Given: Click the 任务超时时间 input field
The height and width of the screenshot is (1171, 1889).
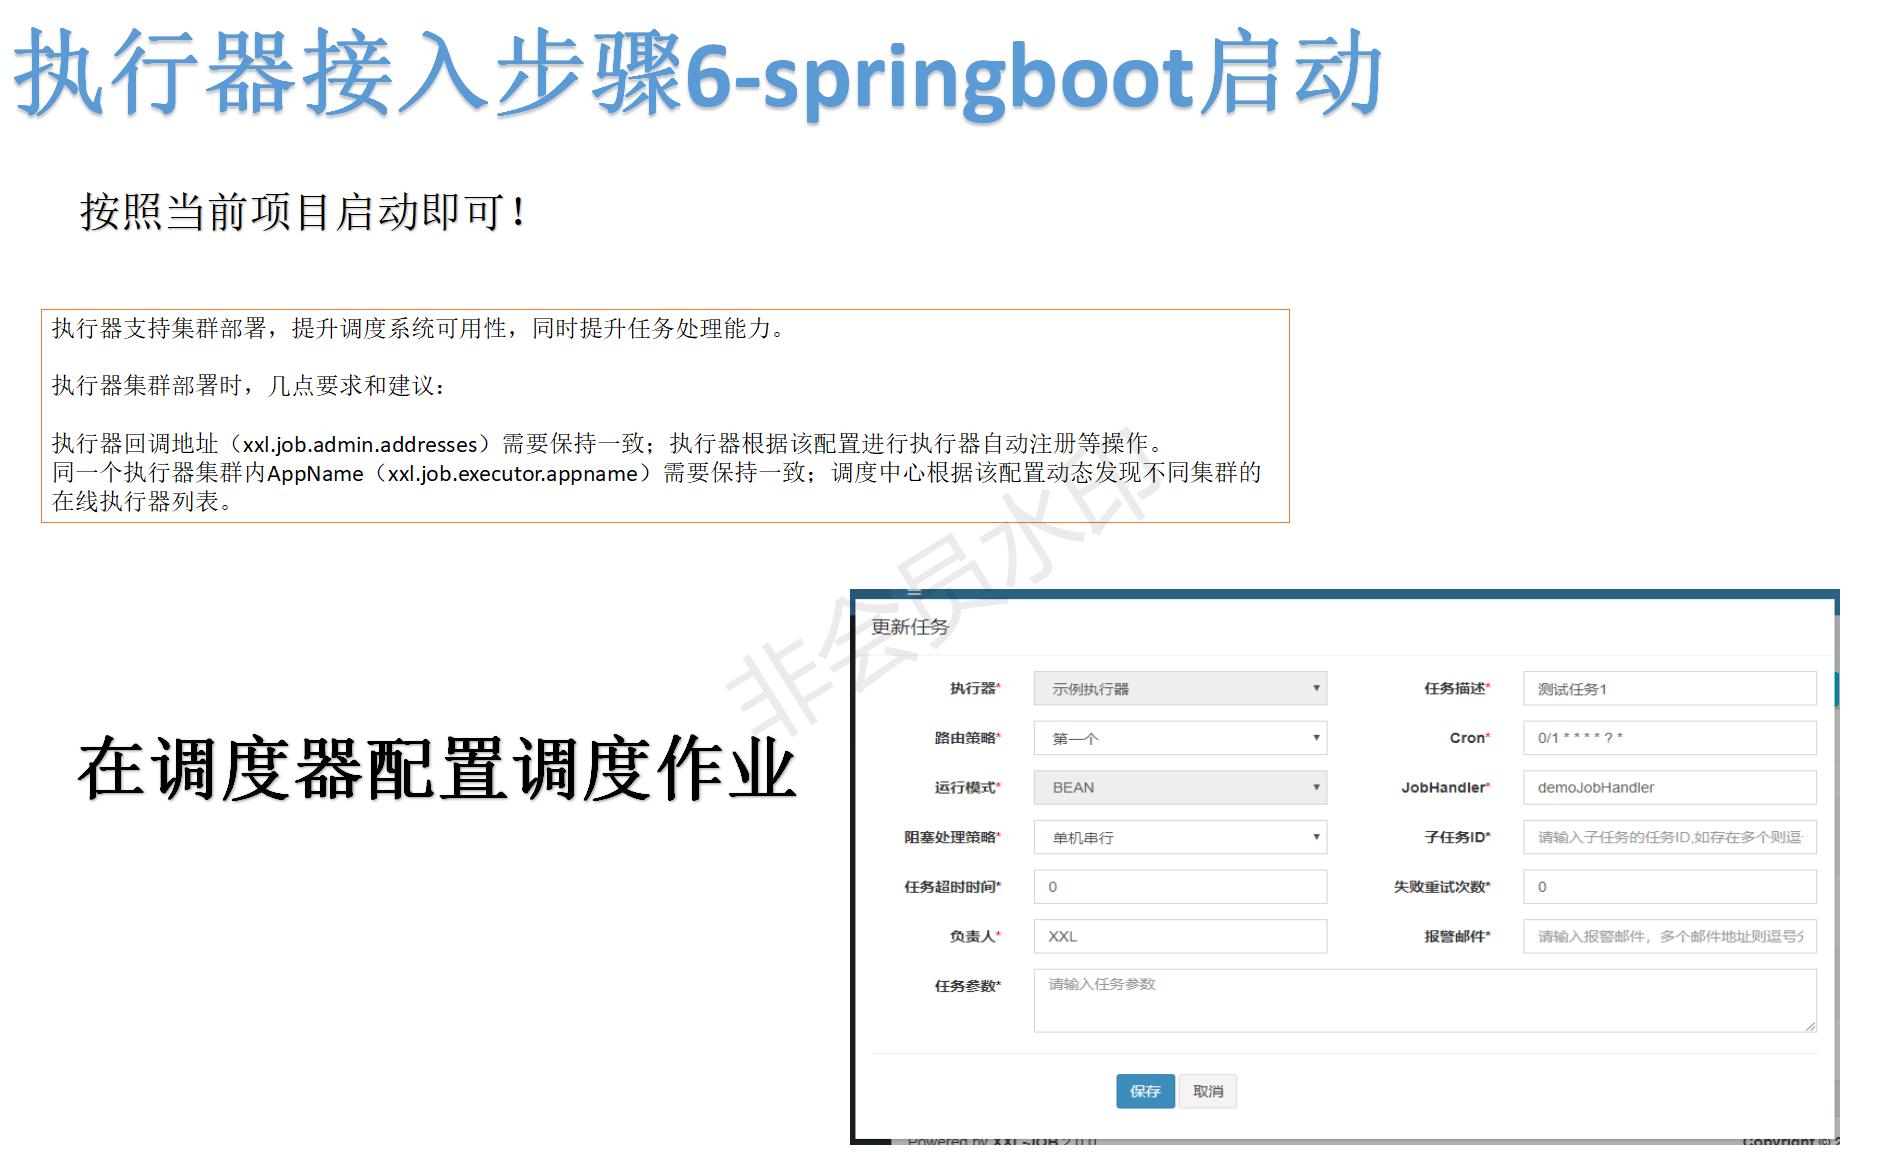Looking at the screenshot, I should tap(1180, 887).
